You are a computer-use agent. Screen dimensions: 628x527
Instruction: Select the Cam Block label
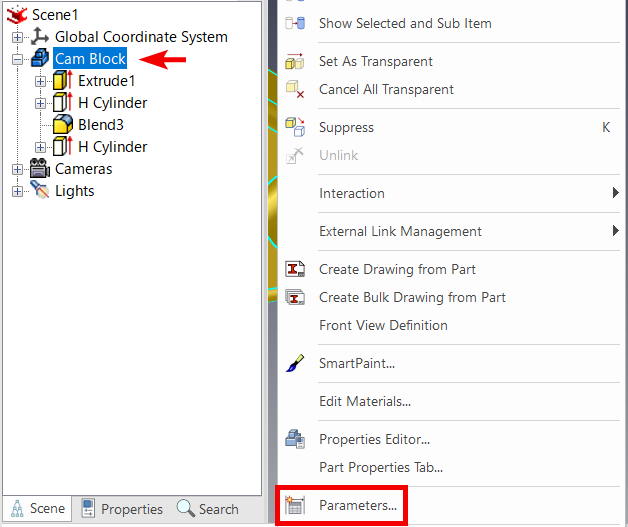[x=90, y=58]
